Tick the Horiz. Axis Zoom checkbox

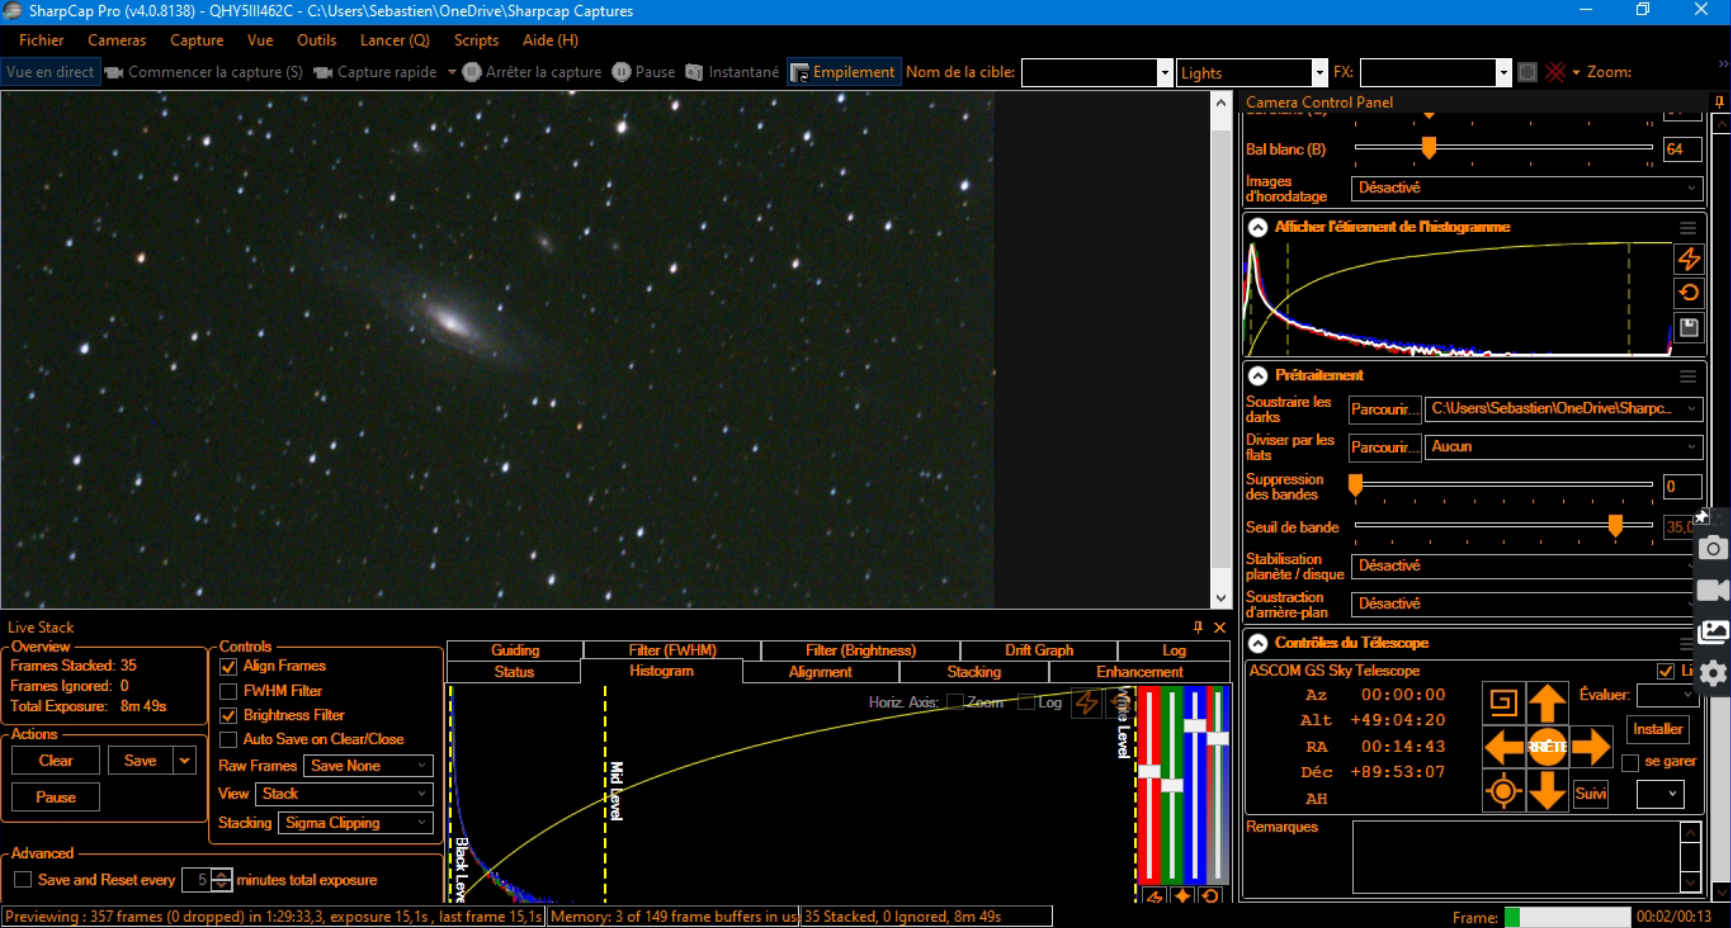(955, 702)
